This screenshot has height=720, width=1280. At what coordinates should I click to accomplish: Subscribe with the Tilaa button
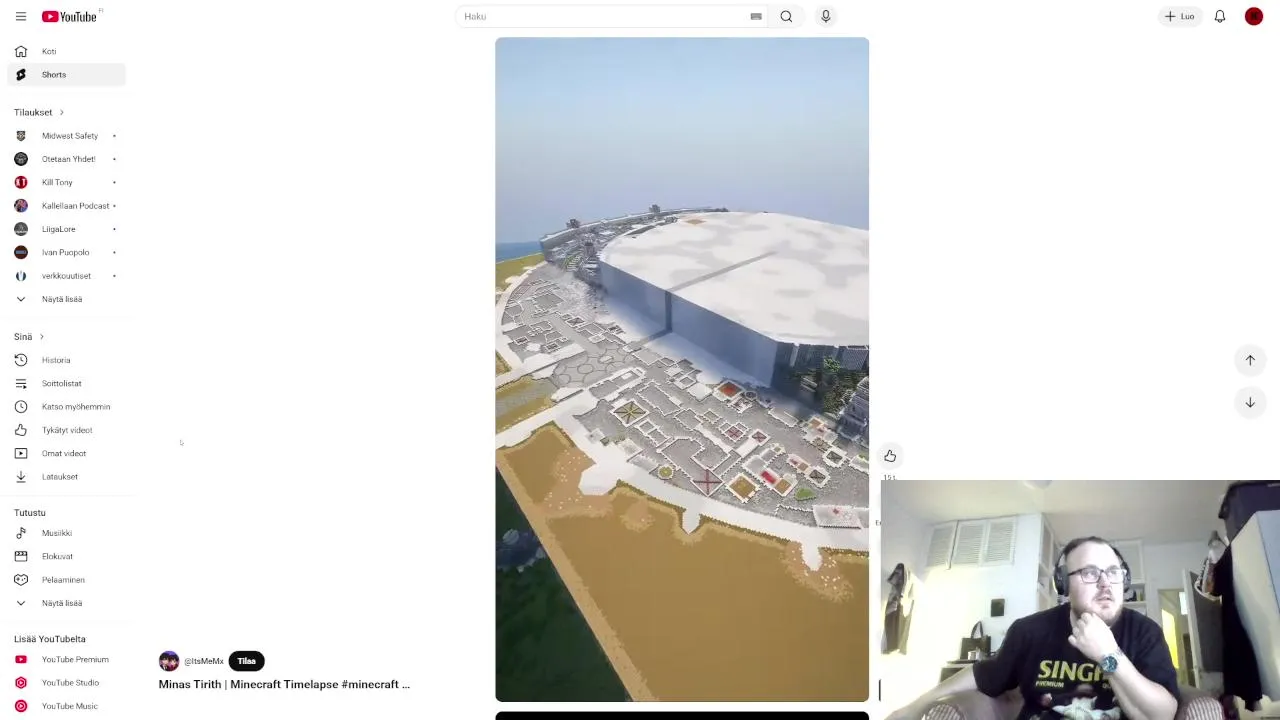click(x=246, y=661)
